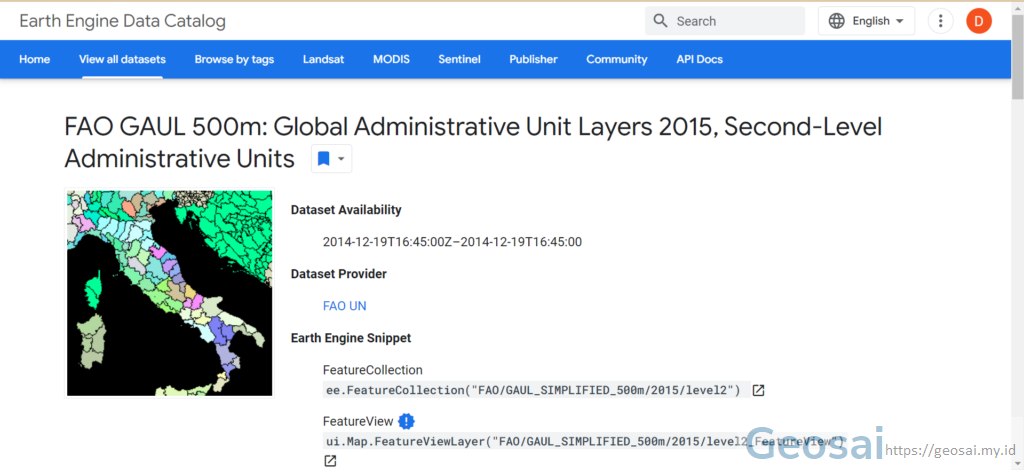
Task: Select View all datasets tab
Action: 122,59
